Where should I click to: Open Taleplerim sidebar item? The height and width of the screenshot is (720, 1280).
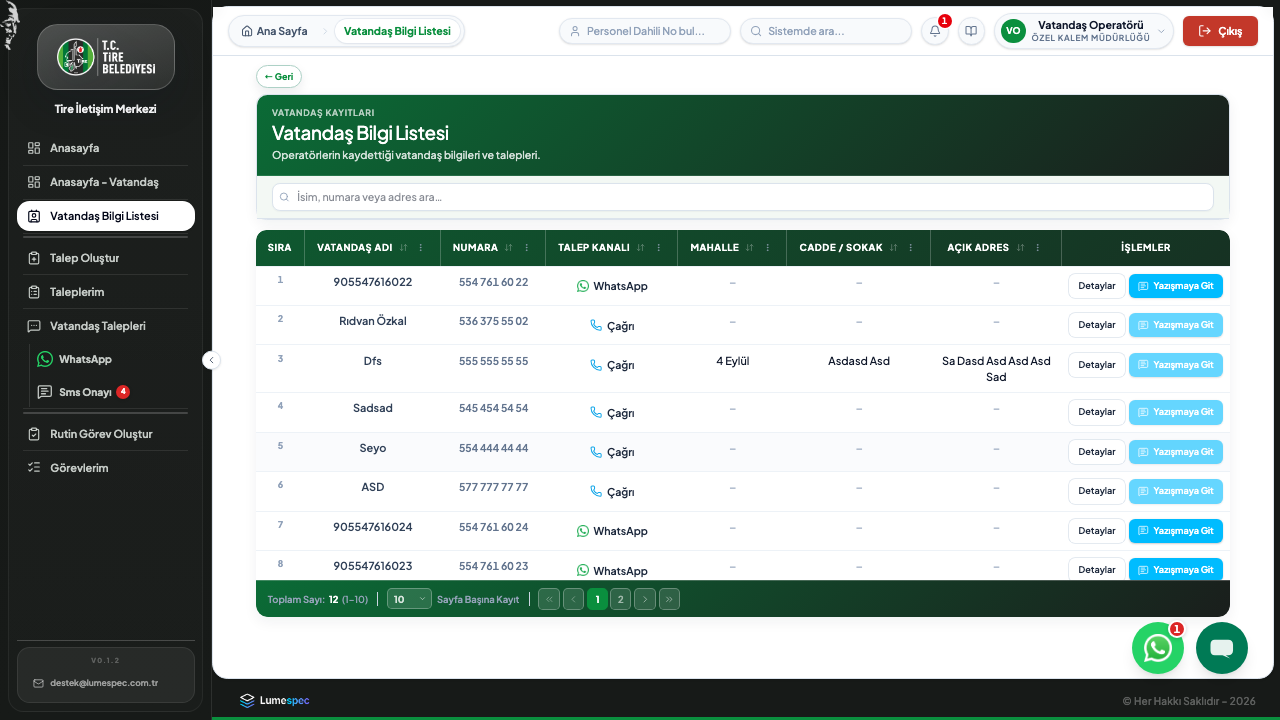point(106,292)
